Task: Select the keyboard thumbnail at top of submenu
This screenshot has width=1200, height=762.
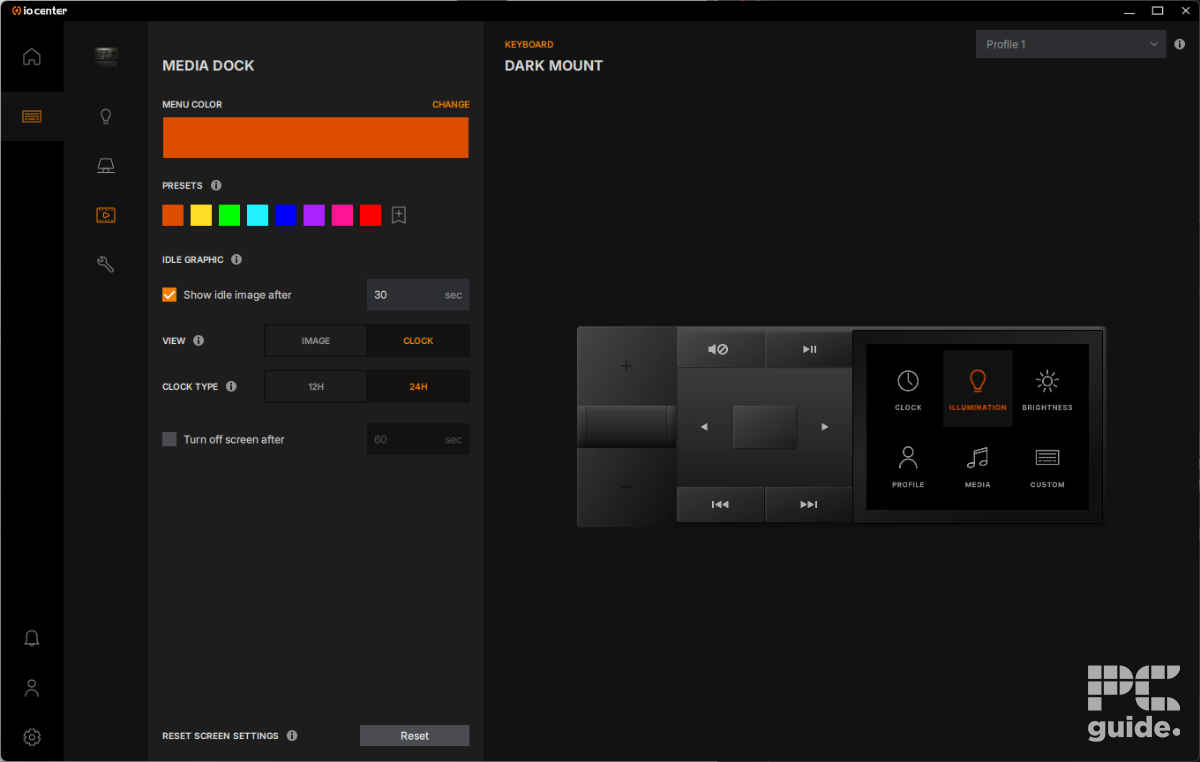Action: pos(106,57)
